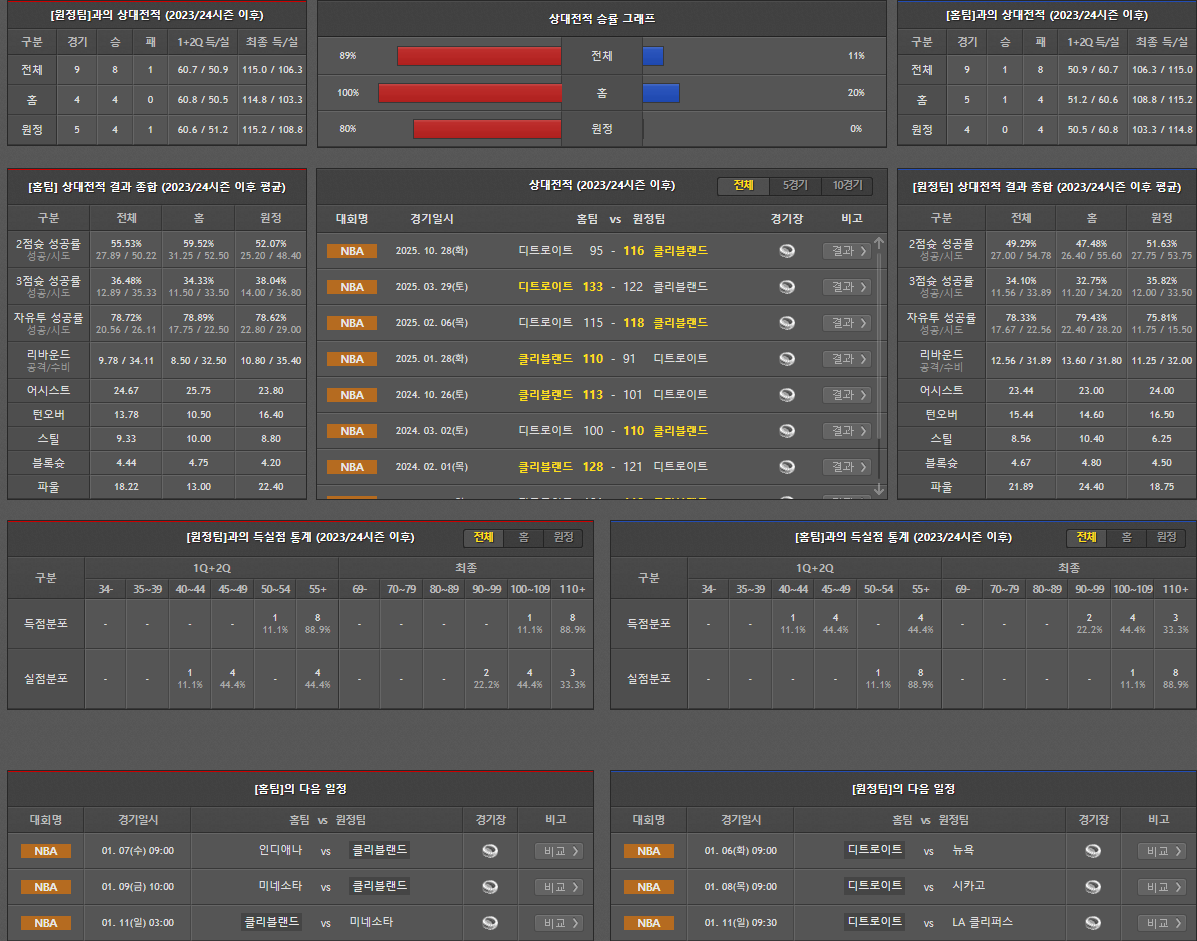Switch home-team scoring stats to 원정 filter
The width and height of the screenshot is (1197, 941).
point(1166,538)
